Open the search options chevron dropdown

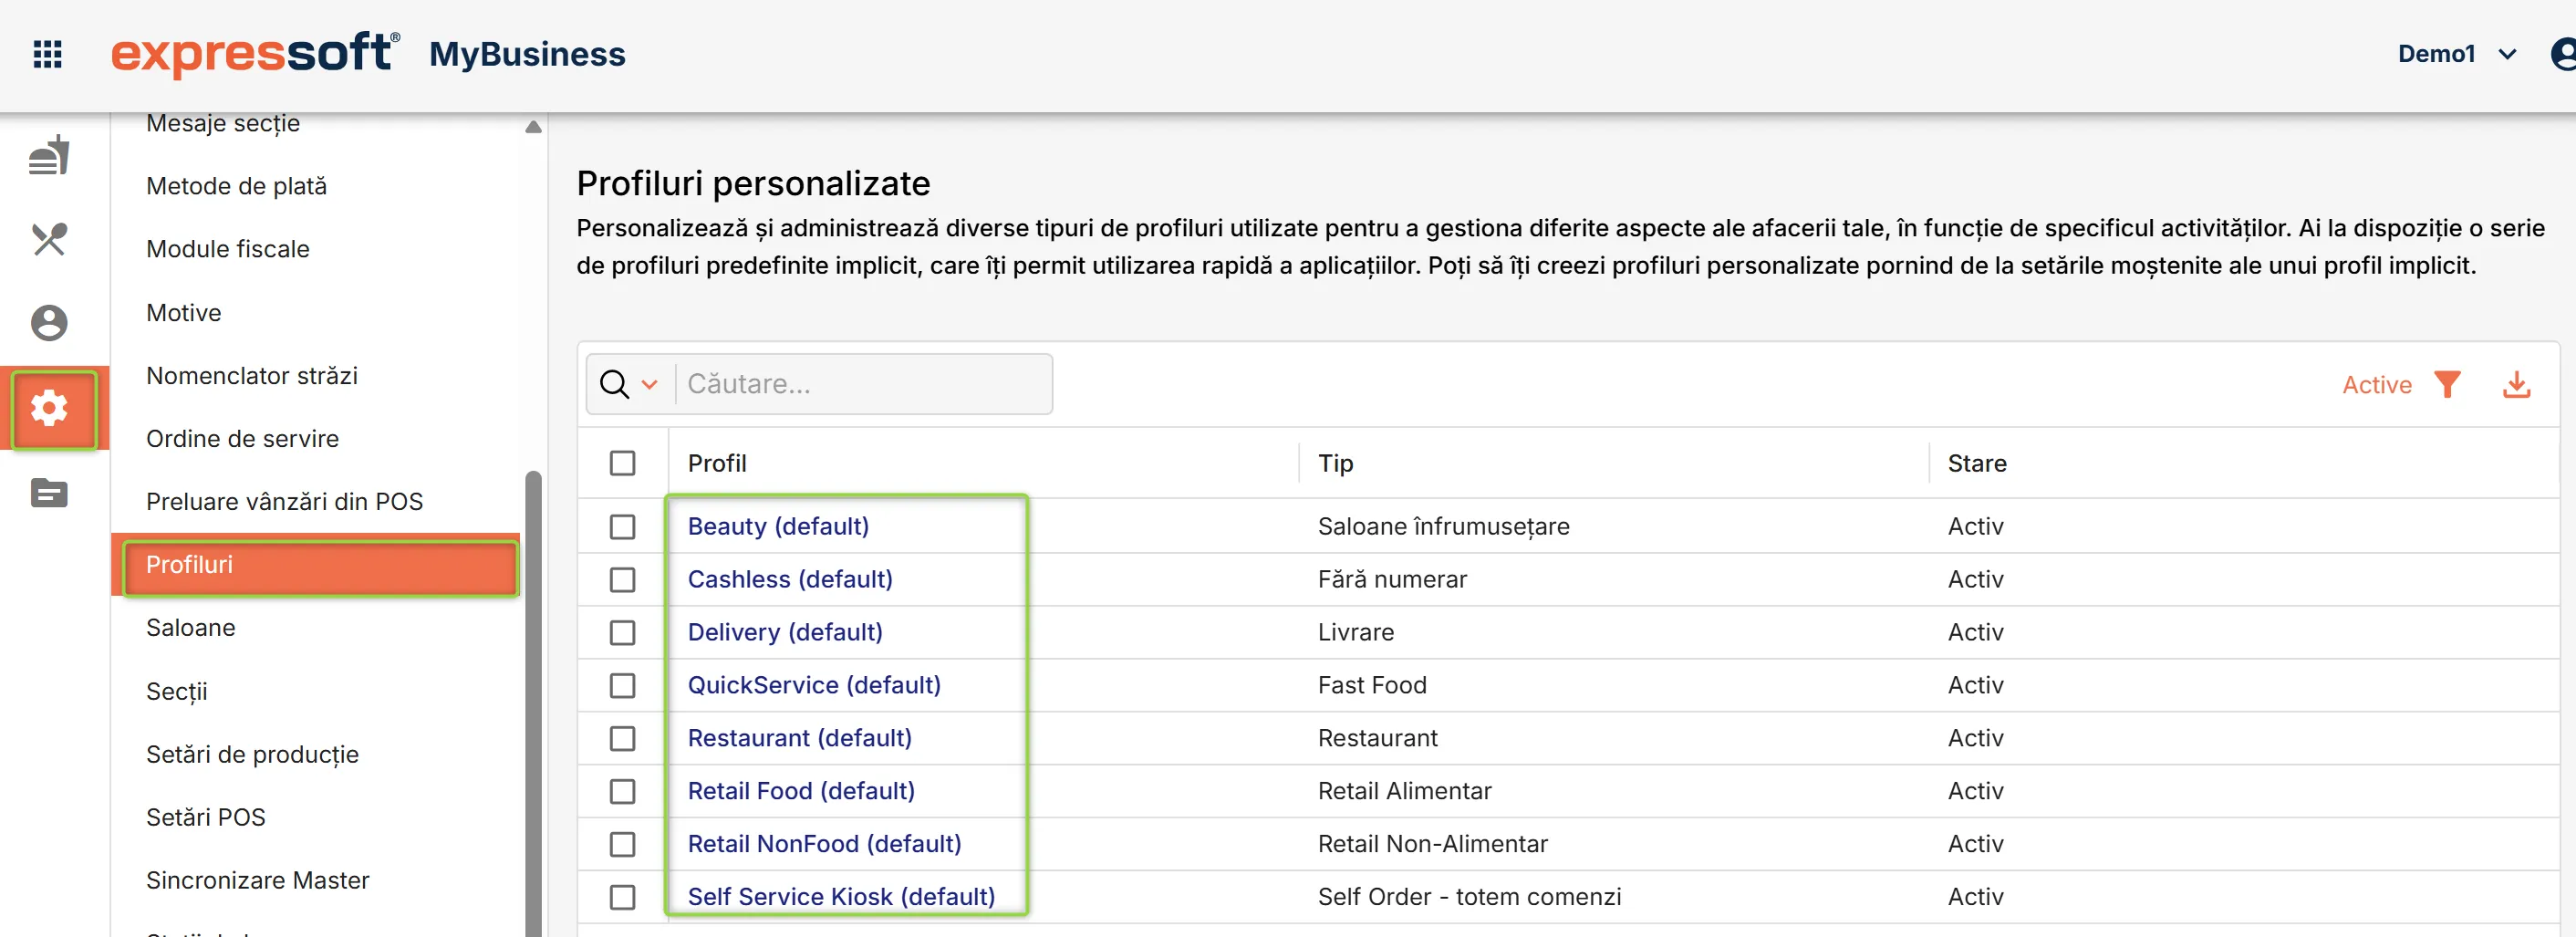click(650, 384)
